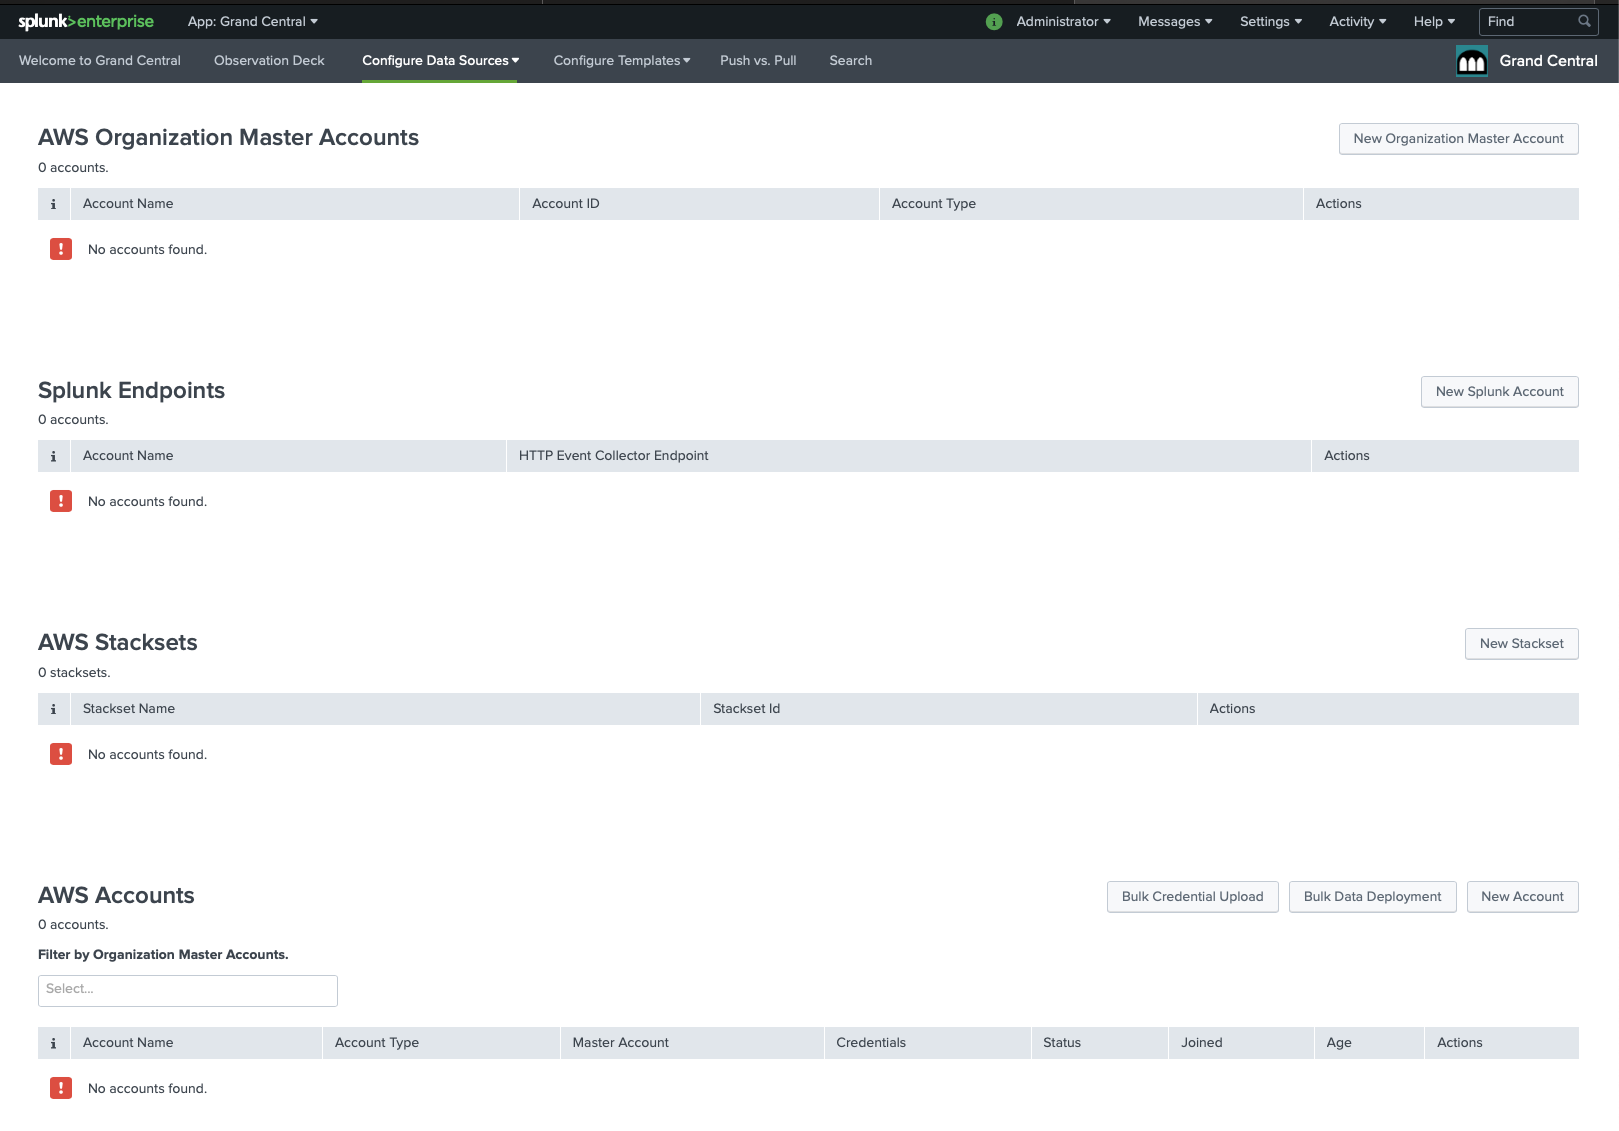
Task: Open the App: Grand Central dropdown
Action: [x=253, y=21]
